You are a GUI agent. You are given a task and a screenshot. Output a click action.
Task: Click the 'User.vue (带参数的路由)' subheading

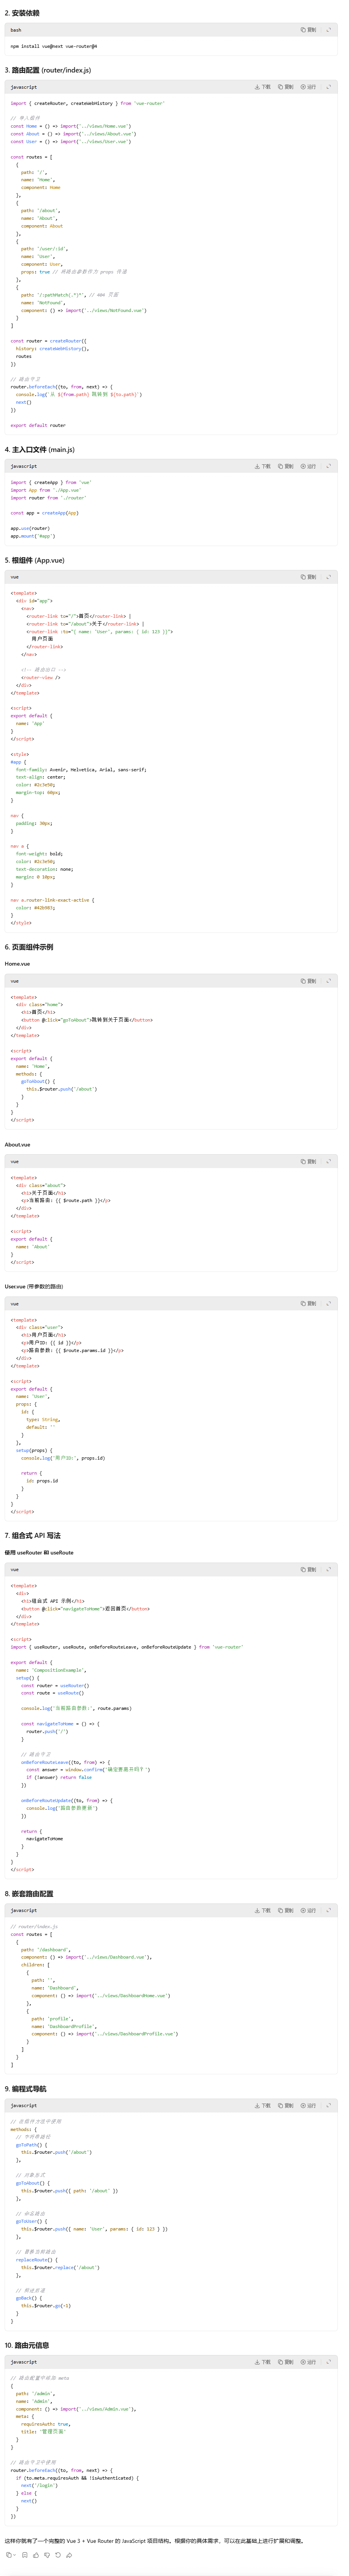point(33,1287)
